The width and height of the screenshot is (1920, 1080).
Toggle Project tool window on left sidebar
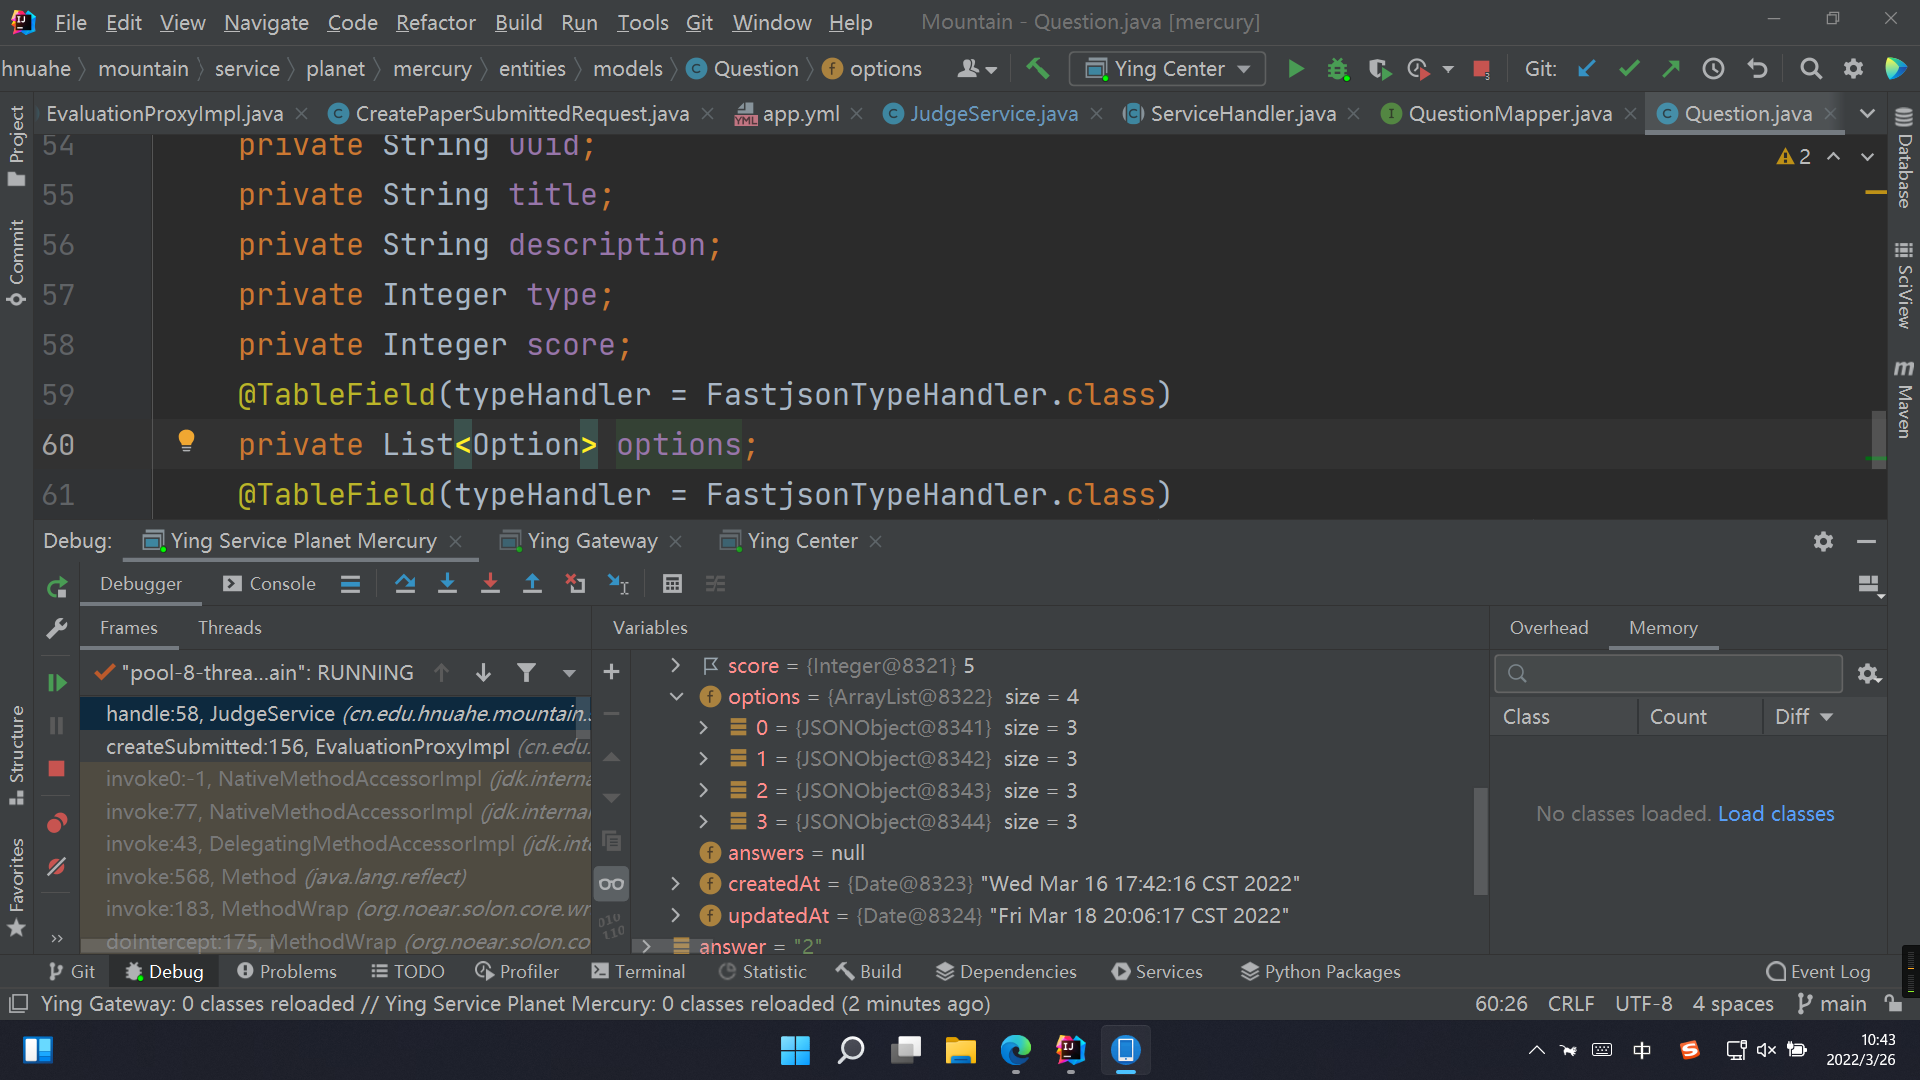coord(16,146)
